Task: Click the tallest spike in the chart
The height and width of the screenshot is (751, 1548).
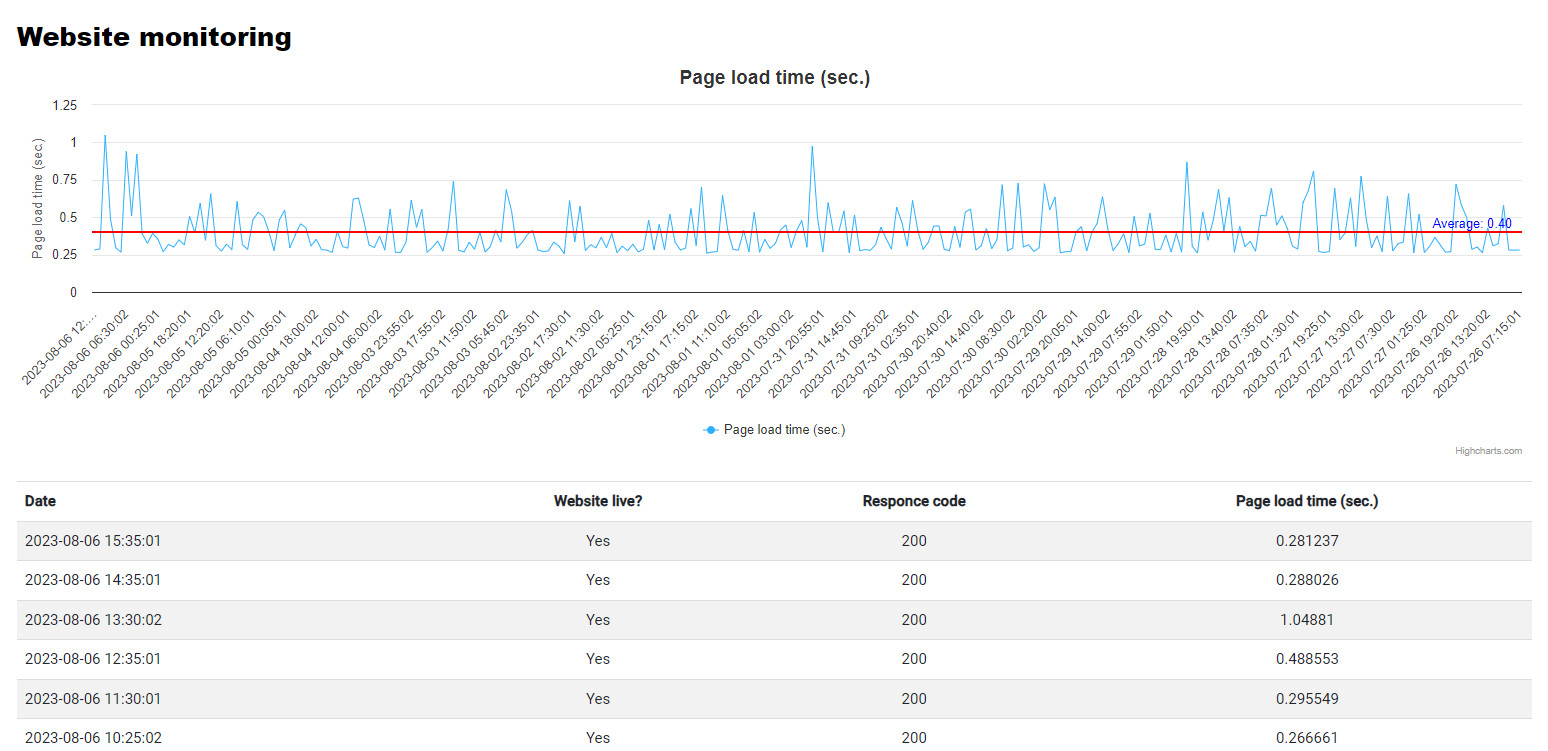Action: point(105,136)
